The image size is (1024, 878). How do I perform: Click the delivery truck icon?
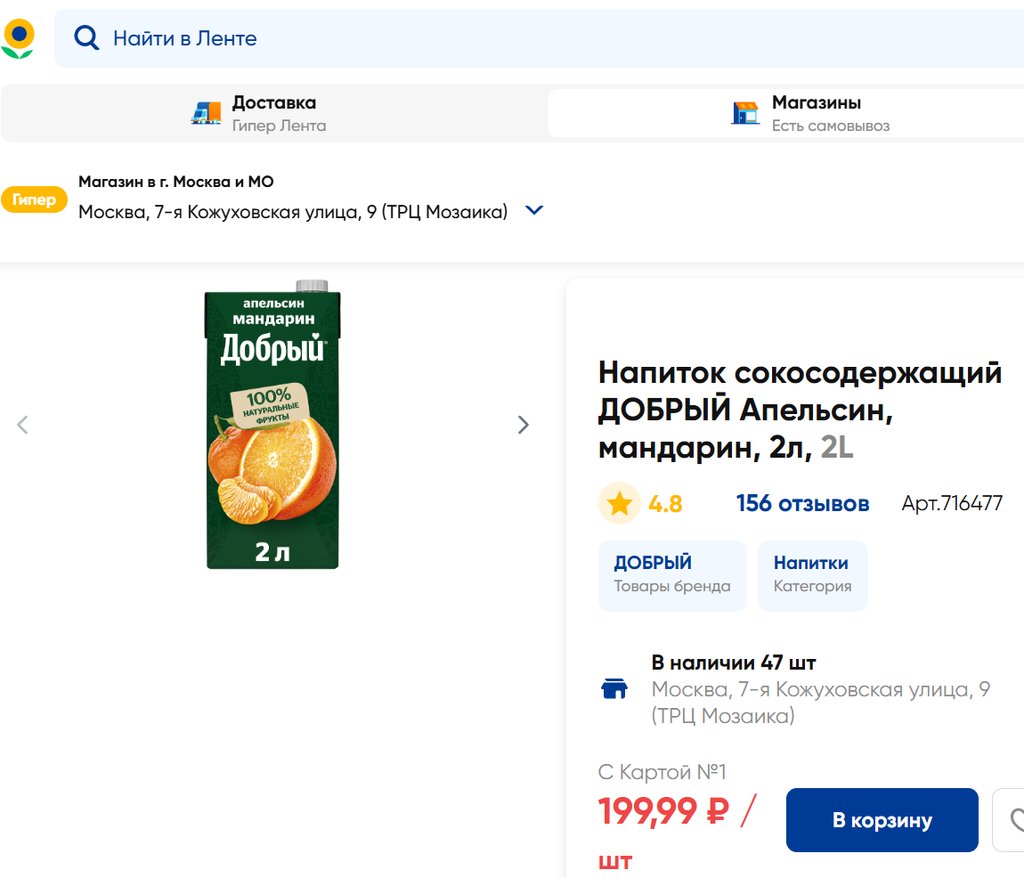click(206, 113)
